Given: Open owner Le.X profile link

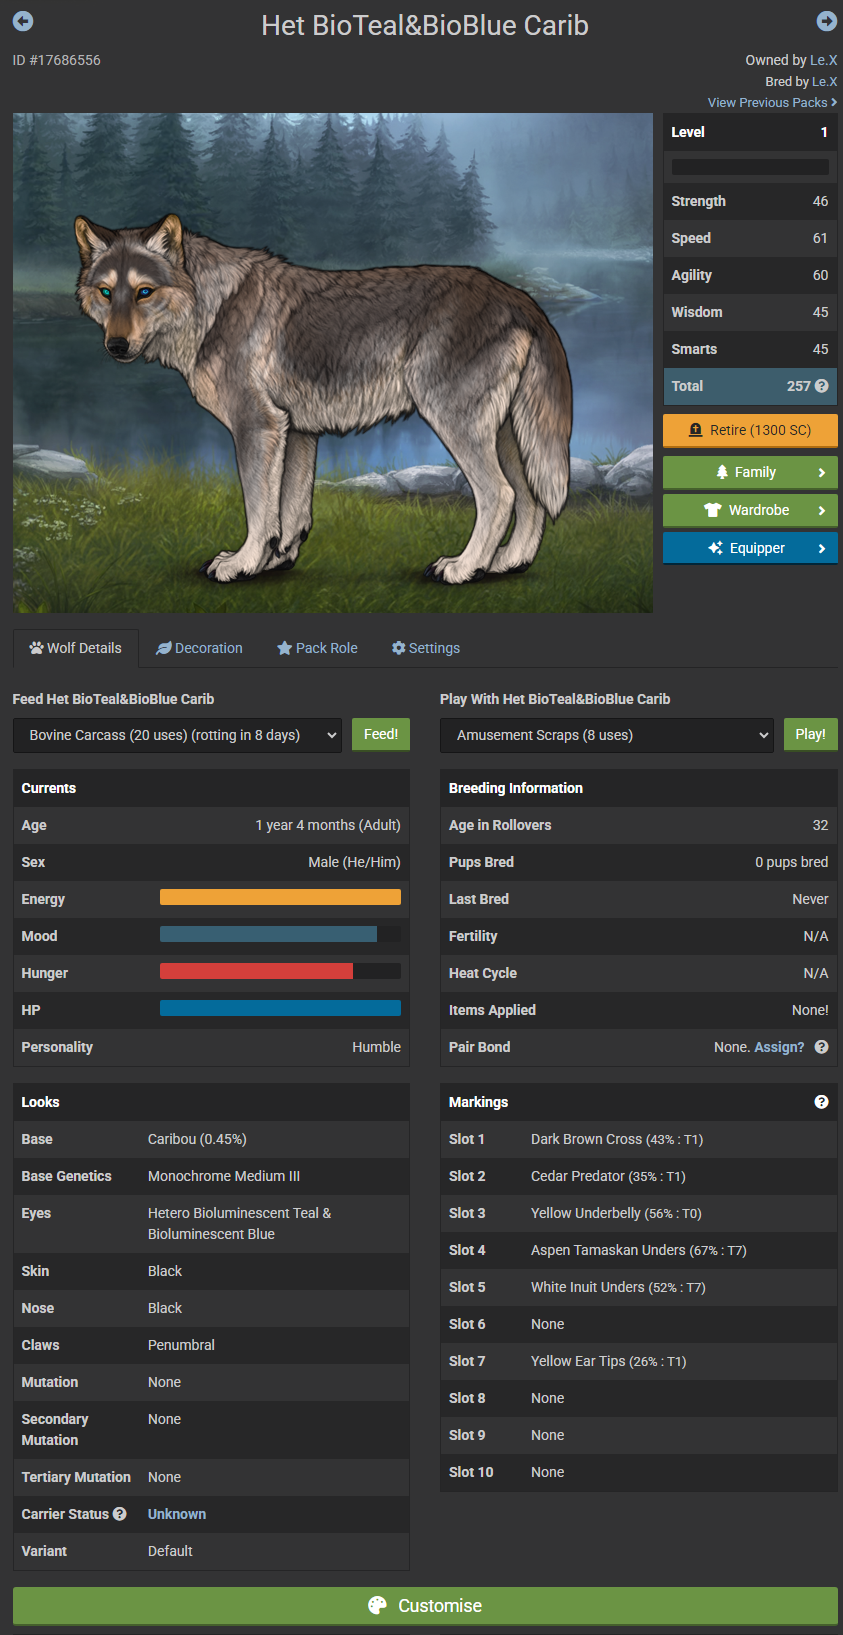Looking at the screenshot, I should click(824, 60).
